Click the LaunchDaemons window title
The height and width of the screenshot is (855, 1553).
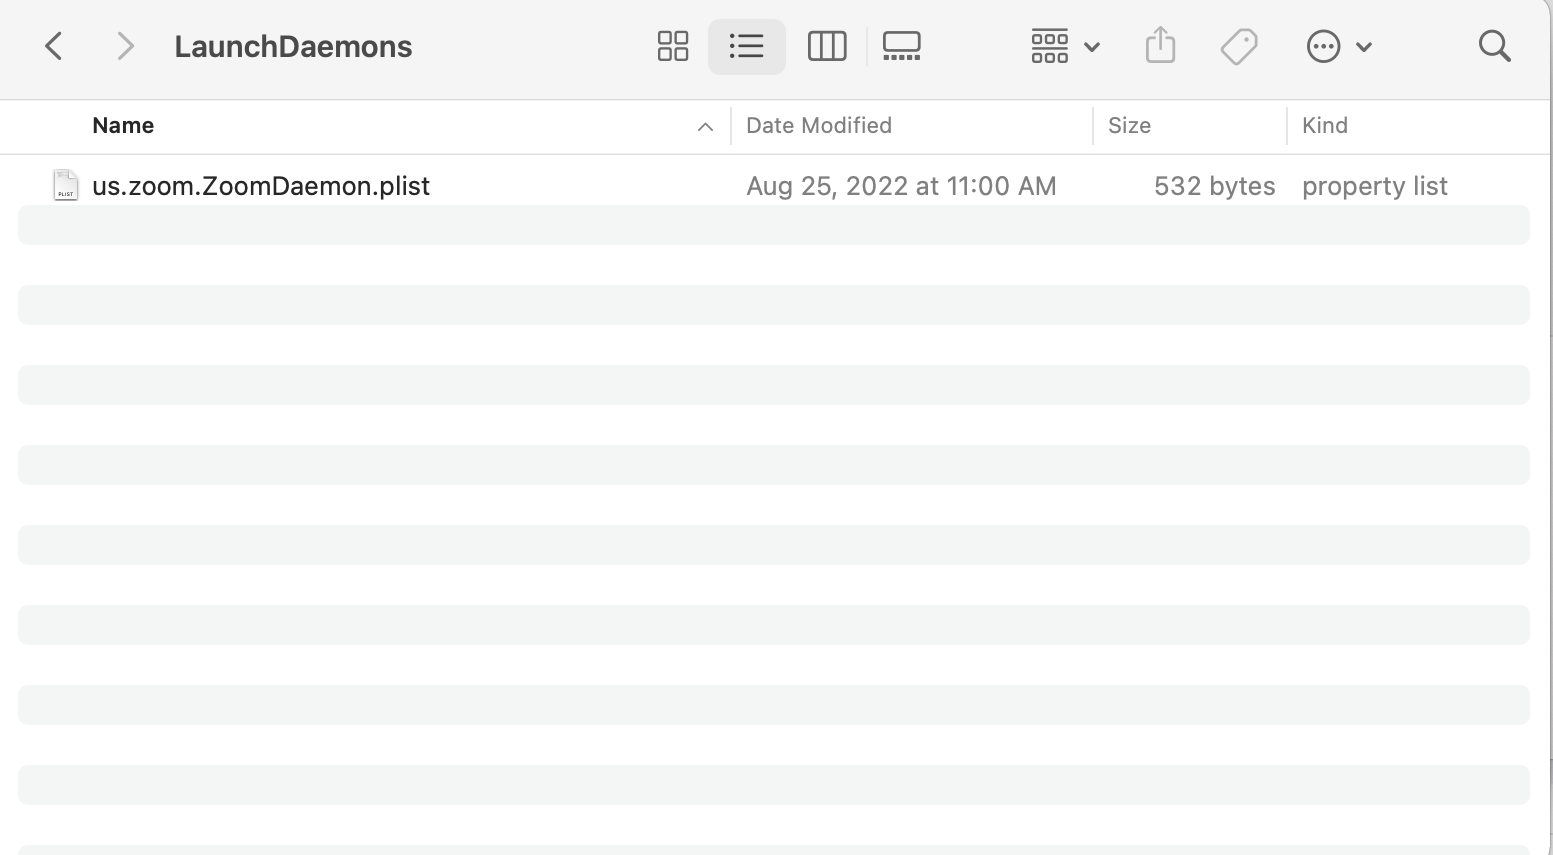coord(293,47)
